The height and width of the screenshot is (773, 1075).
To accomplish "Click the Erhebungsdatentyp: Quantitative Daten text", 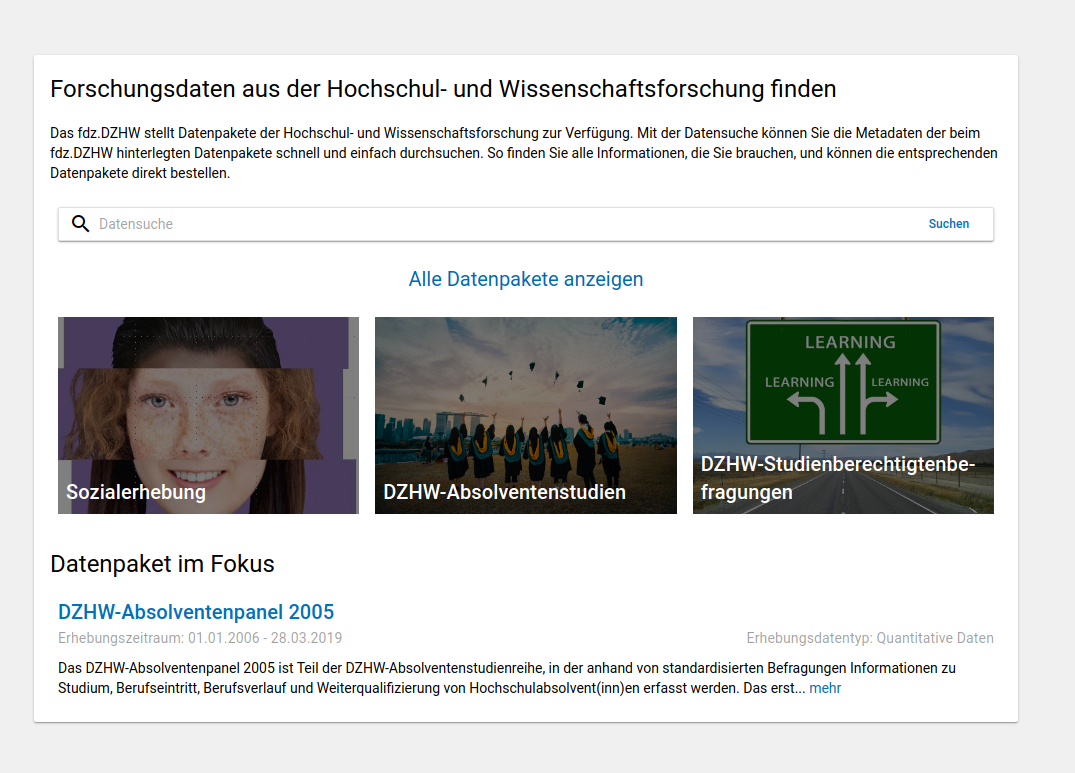I will tap(870, 638).
